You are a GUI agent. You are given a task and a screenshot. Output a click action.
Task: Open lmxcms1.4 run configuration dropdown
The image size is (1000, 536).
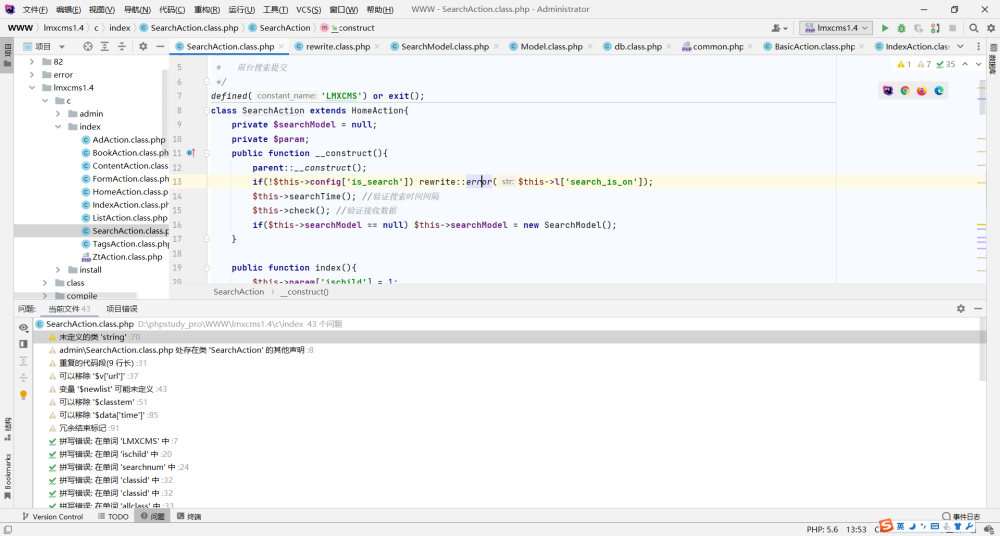pos(837,28)
